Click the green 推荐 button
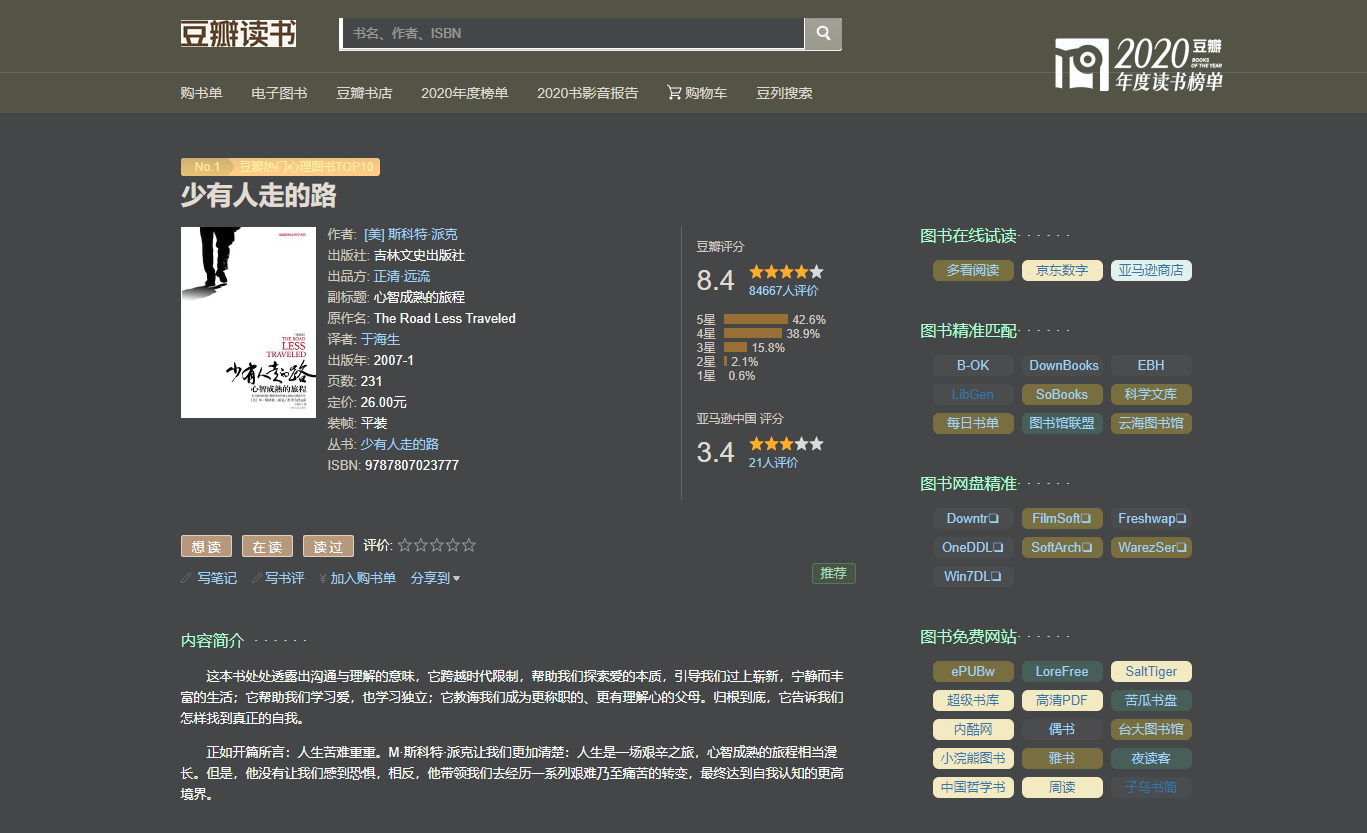1367x833 pixels. click(833, 573)
